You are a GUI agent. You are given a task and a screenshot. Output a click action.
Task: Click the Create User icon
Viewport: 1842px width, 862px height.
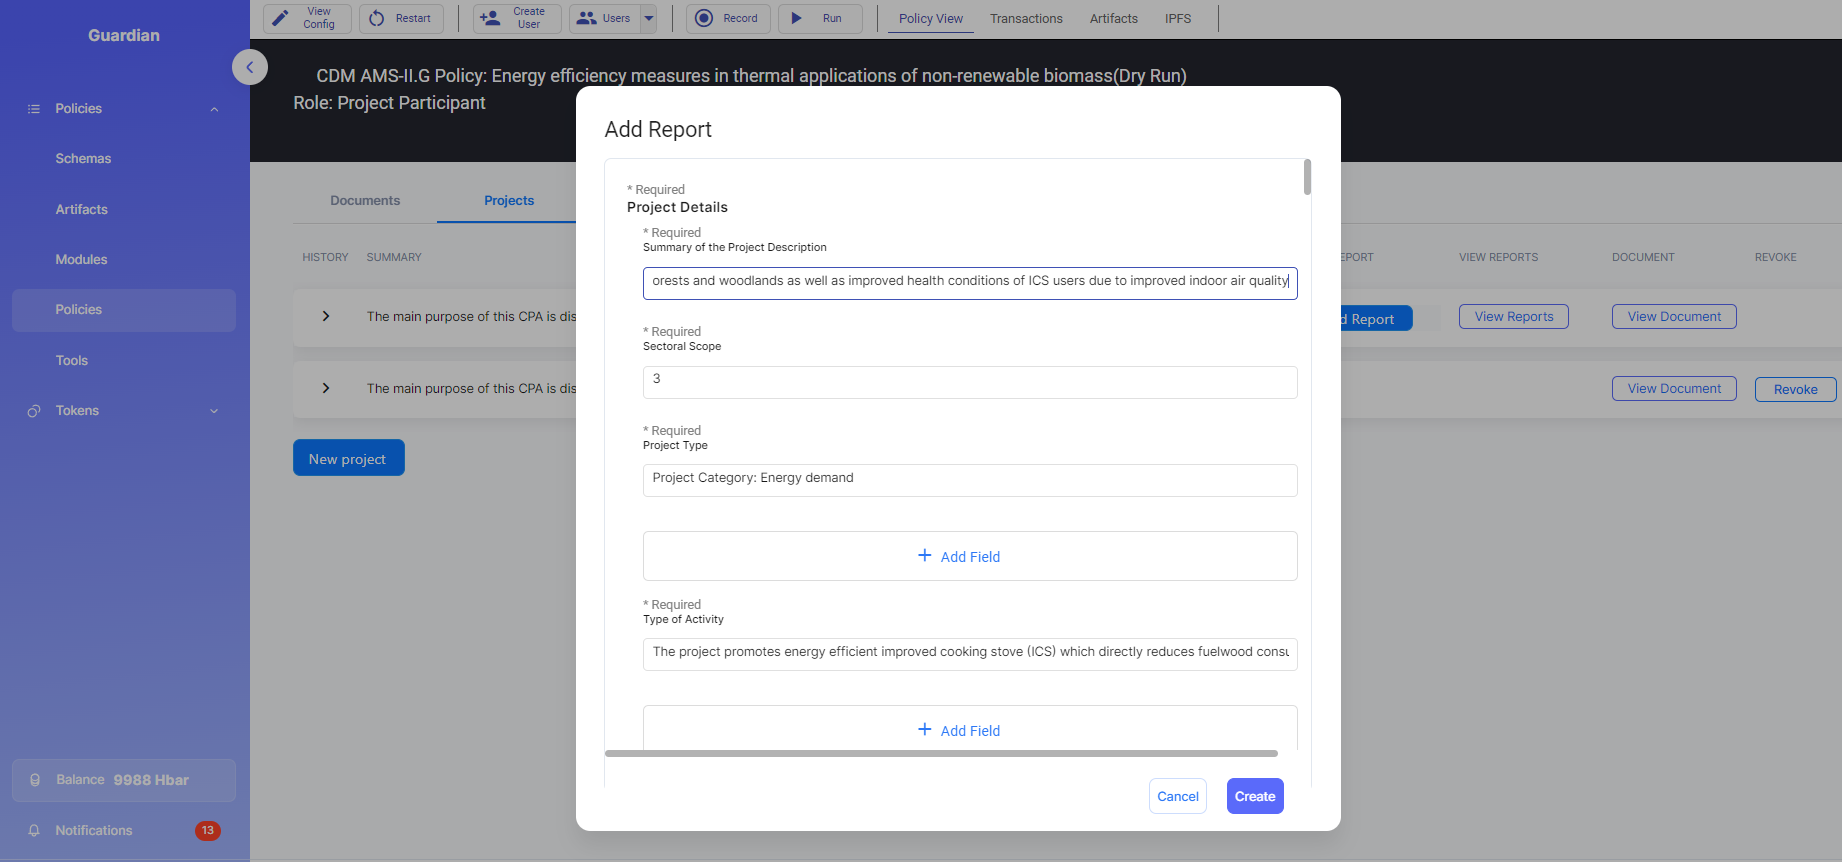coord(490,18)
